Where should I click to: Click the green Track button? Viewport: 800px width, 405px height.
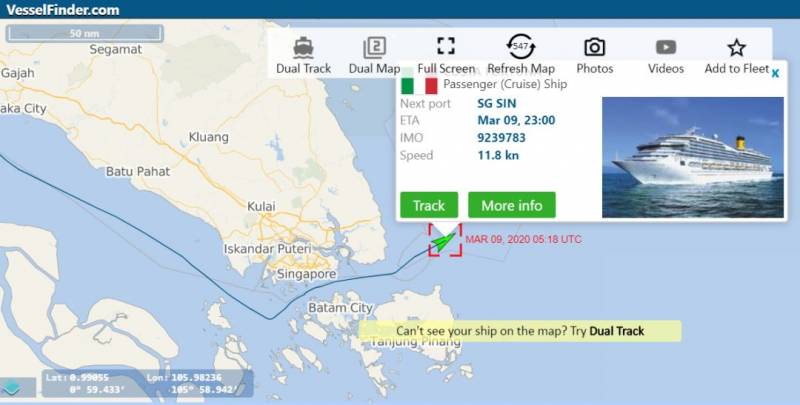429,205
